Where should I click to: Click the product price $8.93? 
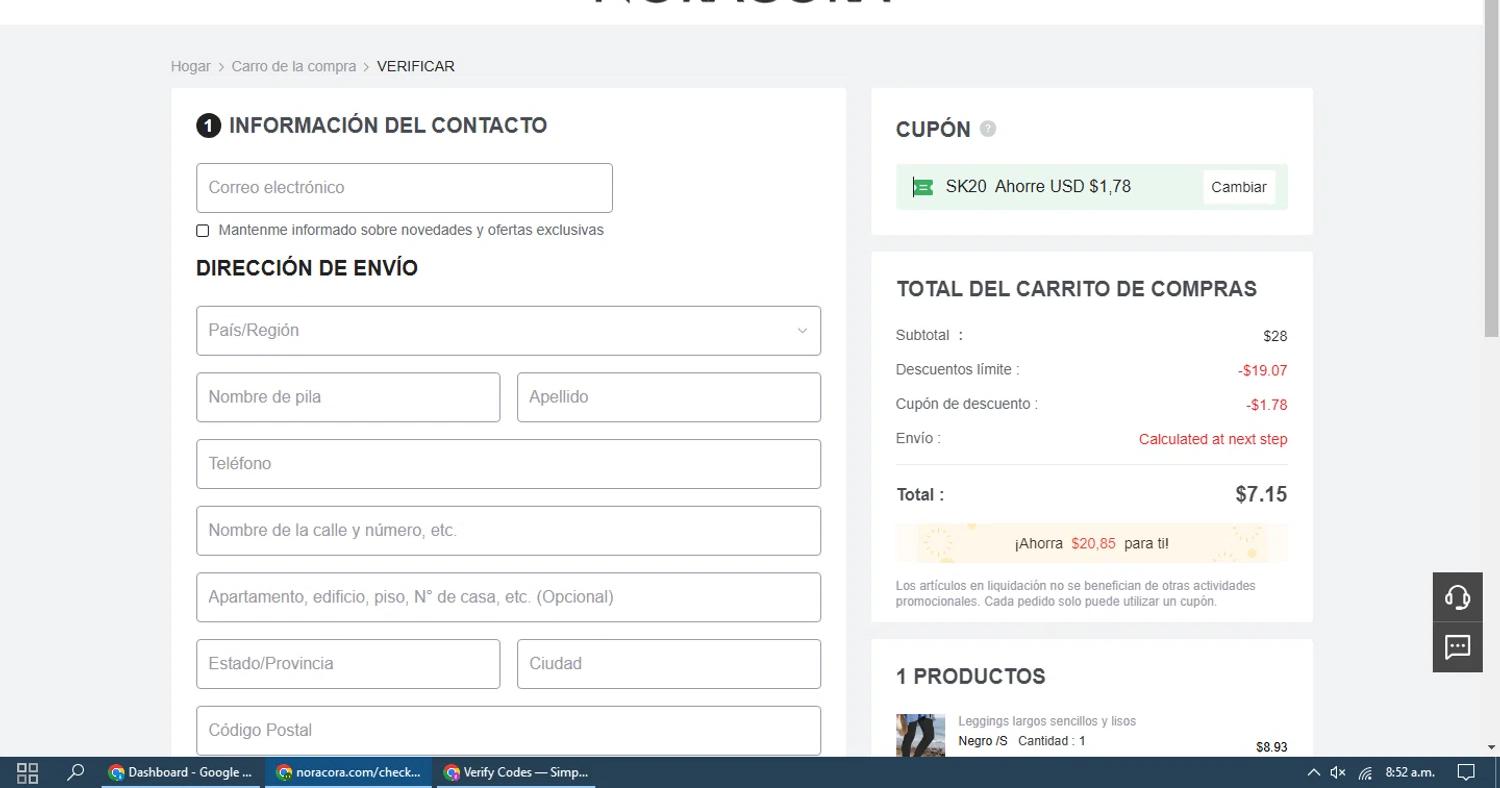click(x=1271, y=747)
